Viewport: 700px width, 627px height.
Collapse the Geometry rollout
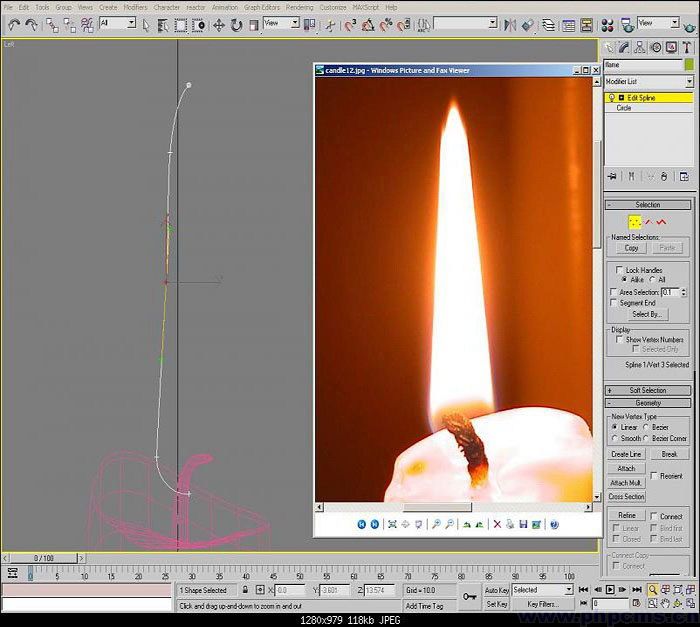click(x=648, y=403)
